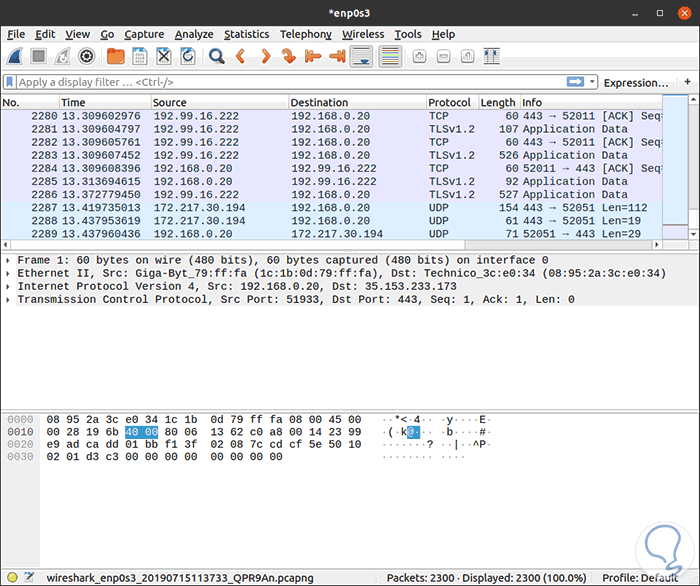The width and height of the screenshot is (700, 586).
Task: Start capturing packets with the shark fin icon
Action: point(15,56)
